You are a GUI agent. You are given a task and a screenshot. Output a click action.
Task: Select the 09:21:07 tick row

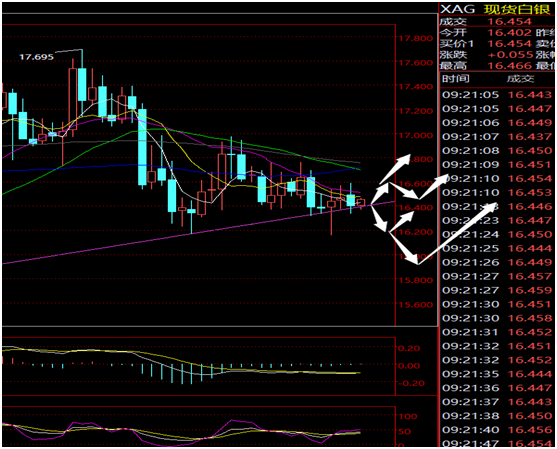(497, 137)
